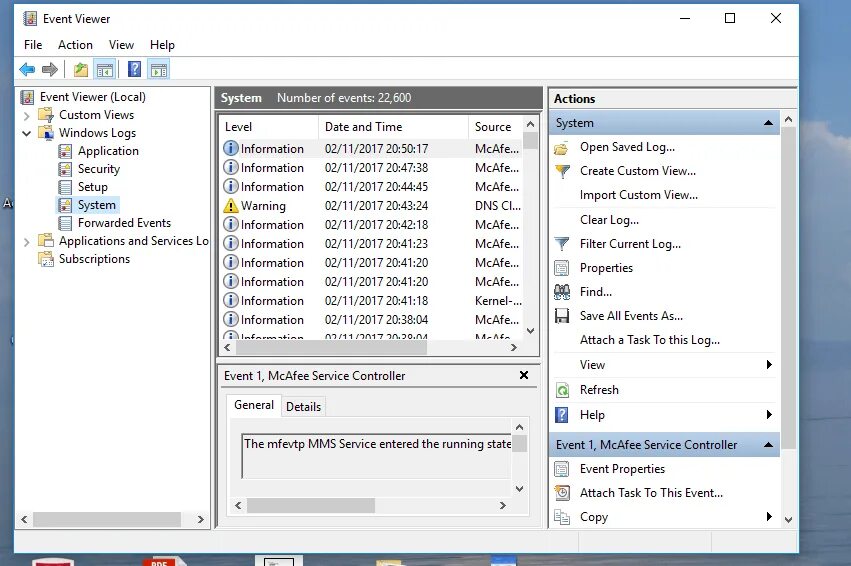The image size is (851, 566).
Task: Open Event Properties action
Action: pos(622,469)
